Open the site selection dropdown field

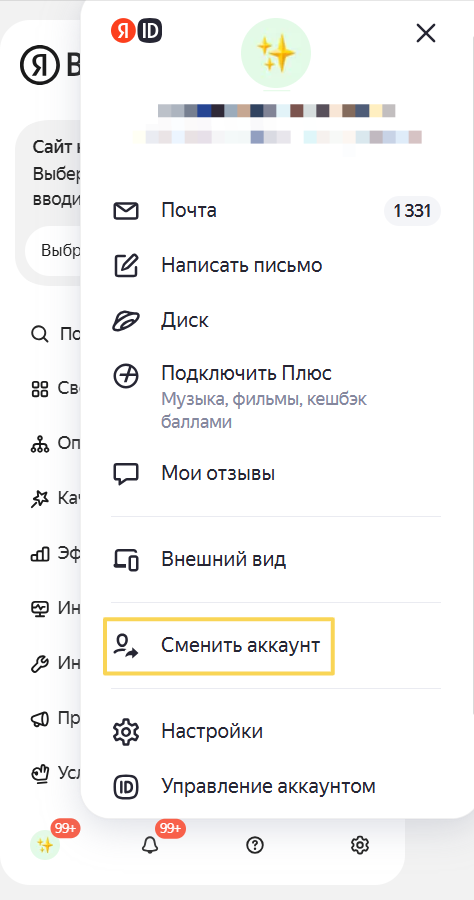click(53, 250)
